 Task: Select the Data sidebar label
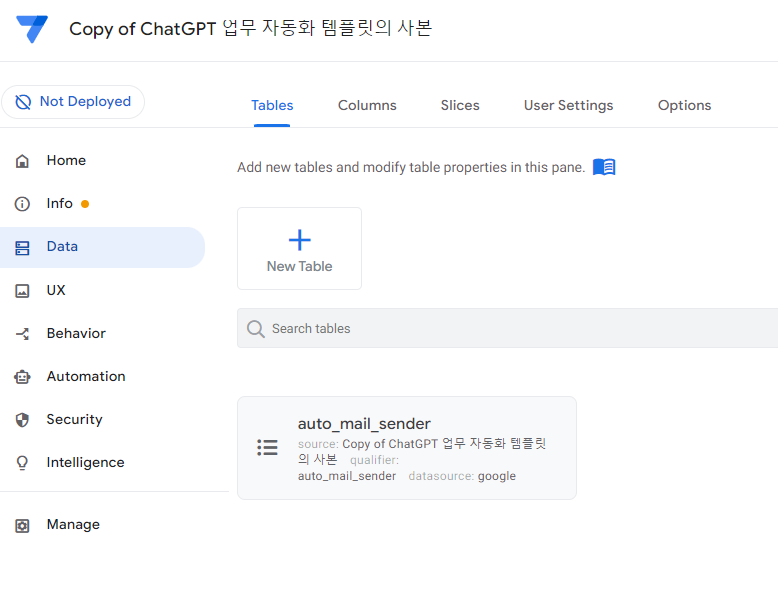coord(62,247)
